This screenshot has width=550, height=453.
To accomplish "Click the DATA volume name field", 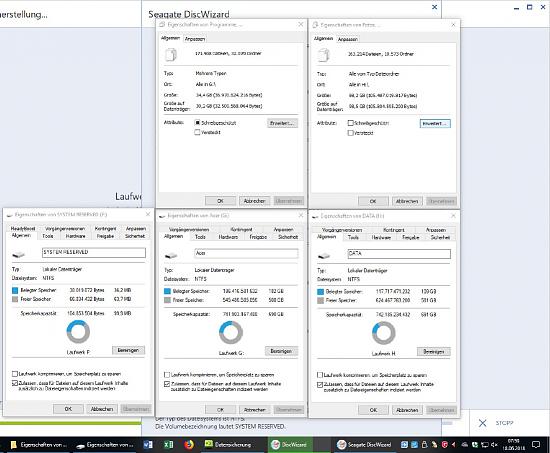I will (x=399, y=254).
